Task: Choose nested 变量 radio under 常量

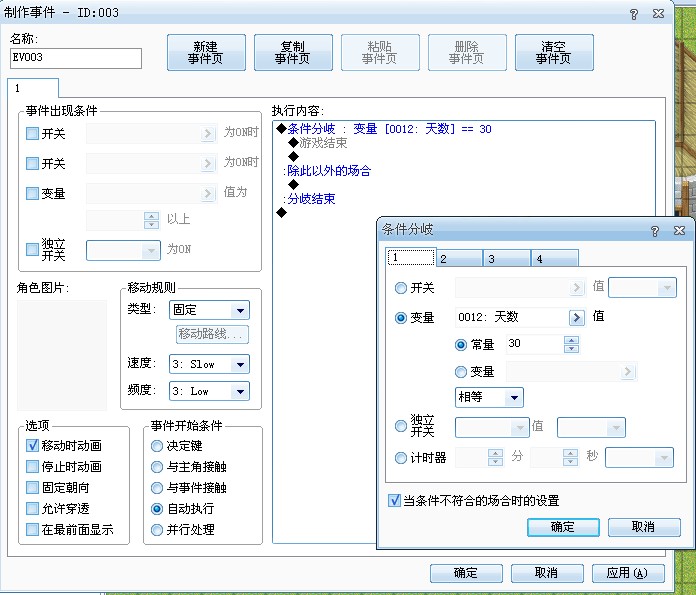Action: pos(461,372)
